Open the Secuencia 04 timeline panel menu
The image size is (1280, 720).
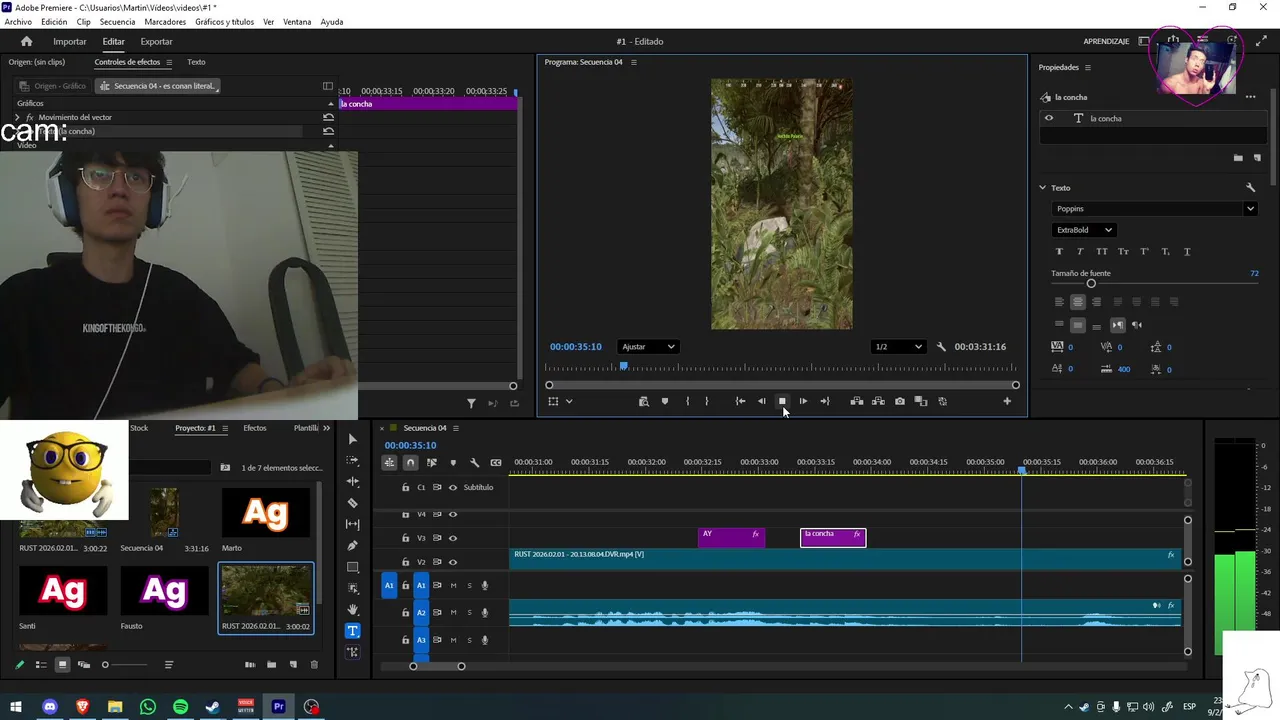(x=455, y=428)
